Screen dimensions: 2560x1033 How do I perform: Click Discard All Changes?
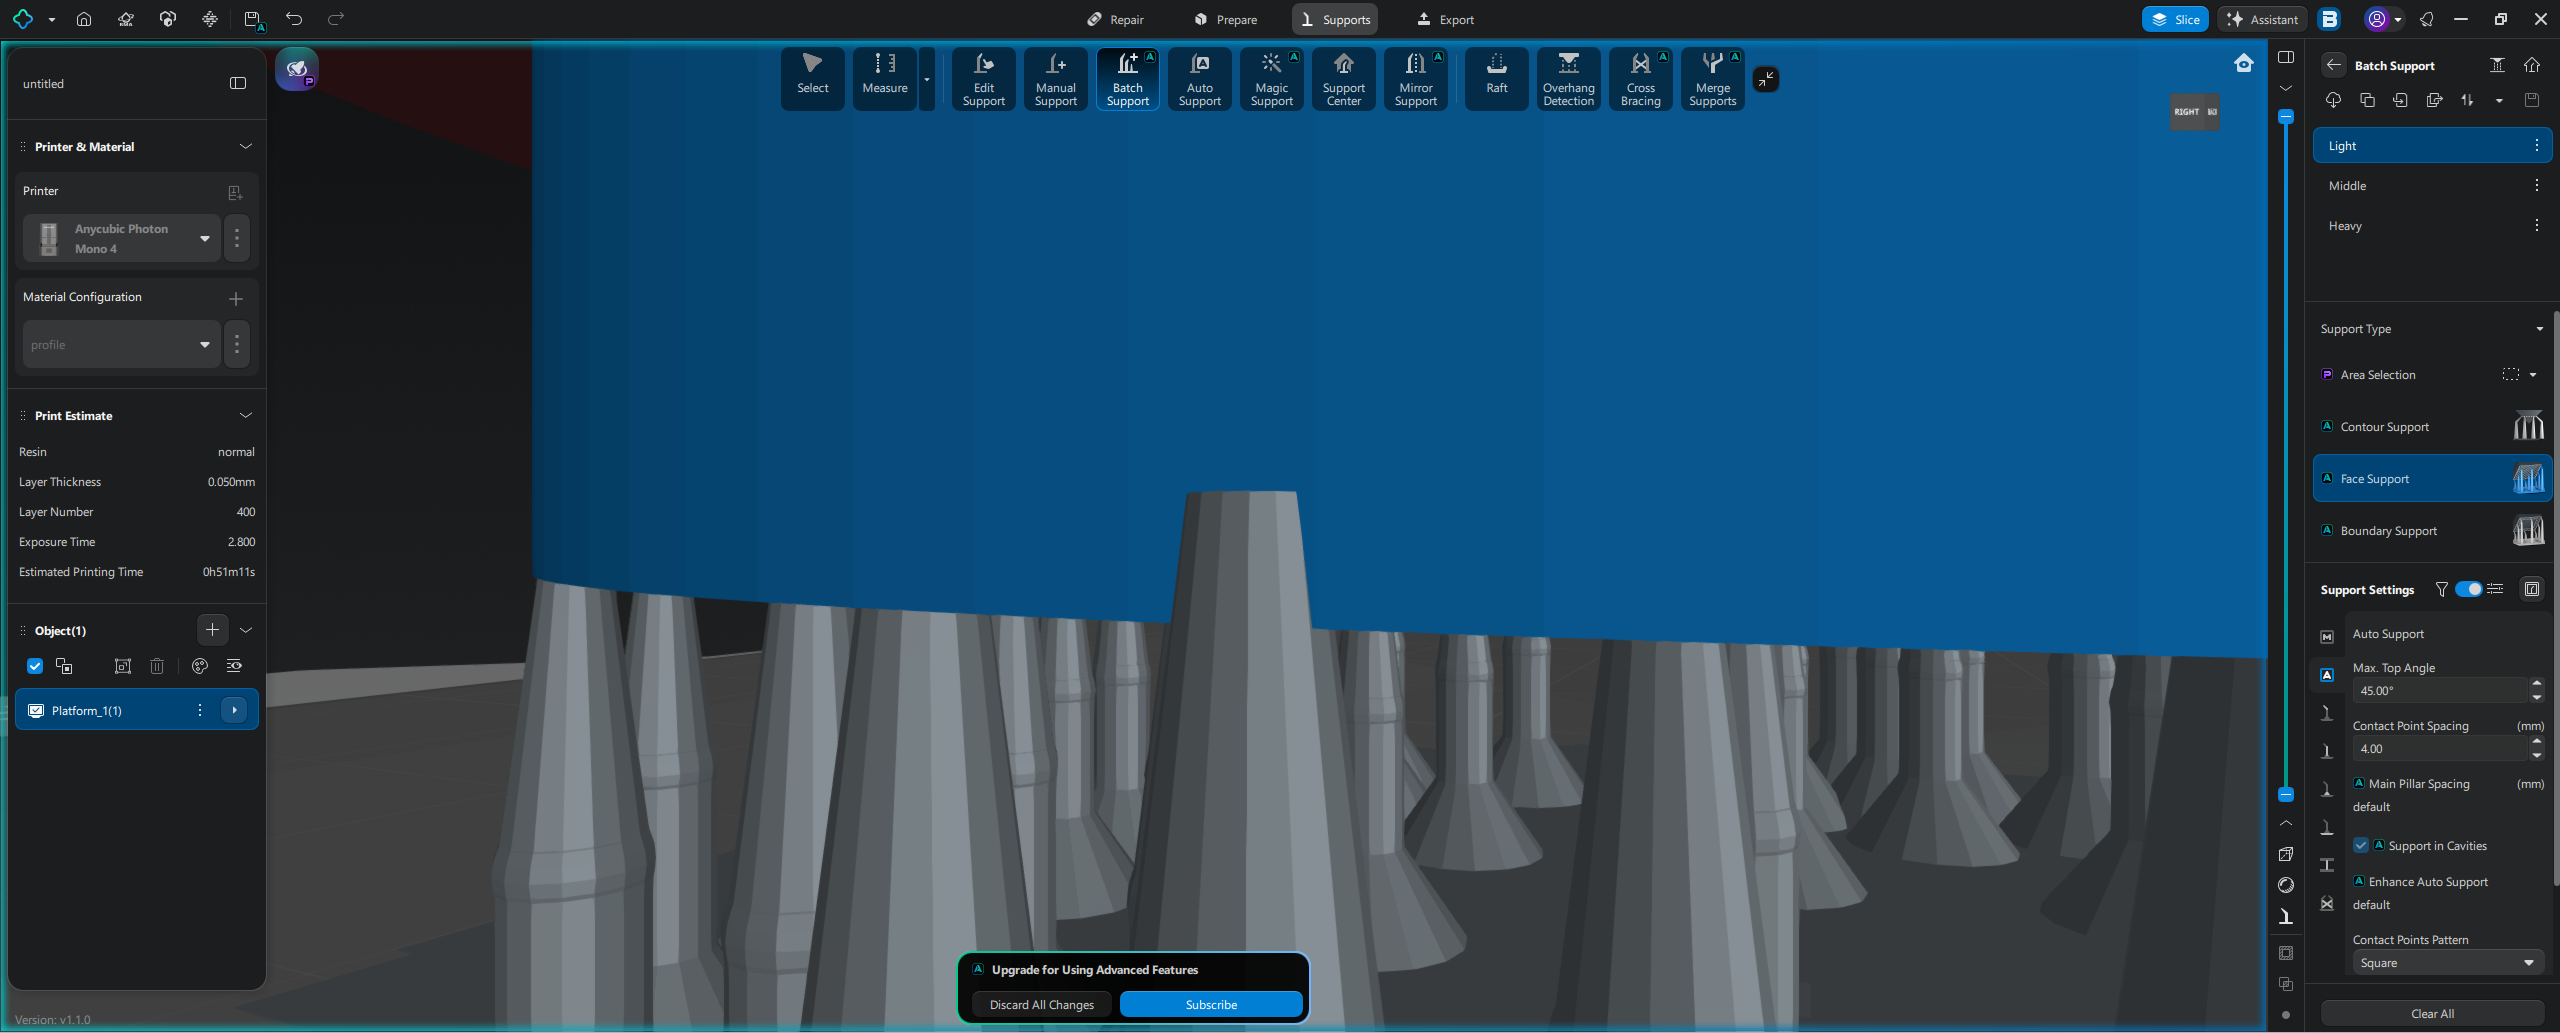coord(1042,1005)
